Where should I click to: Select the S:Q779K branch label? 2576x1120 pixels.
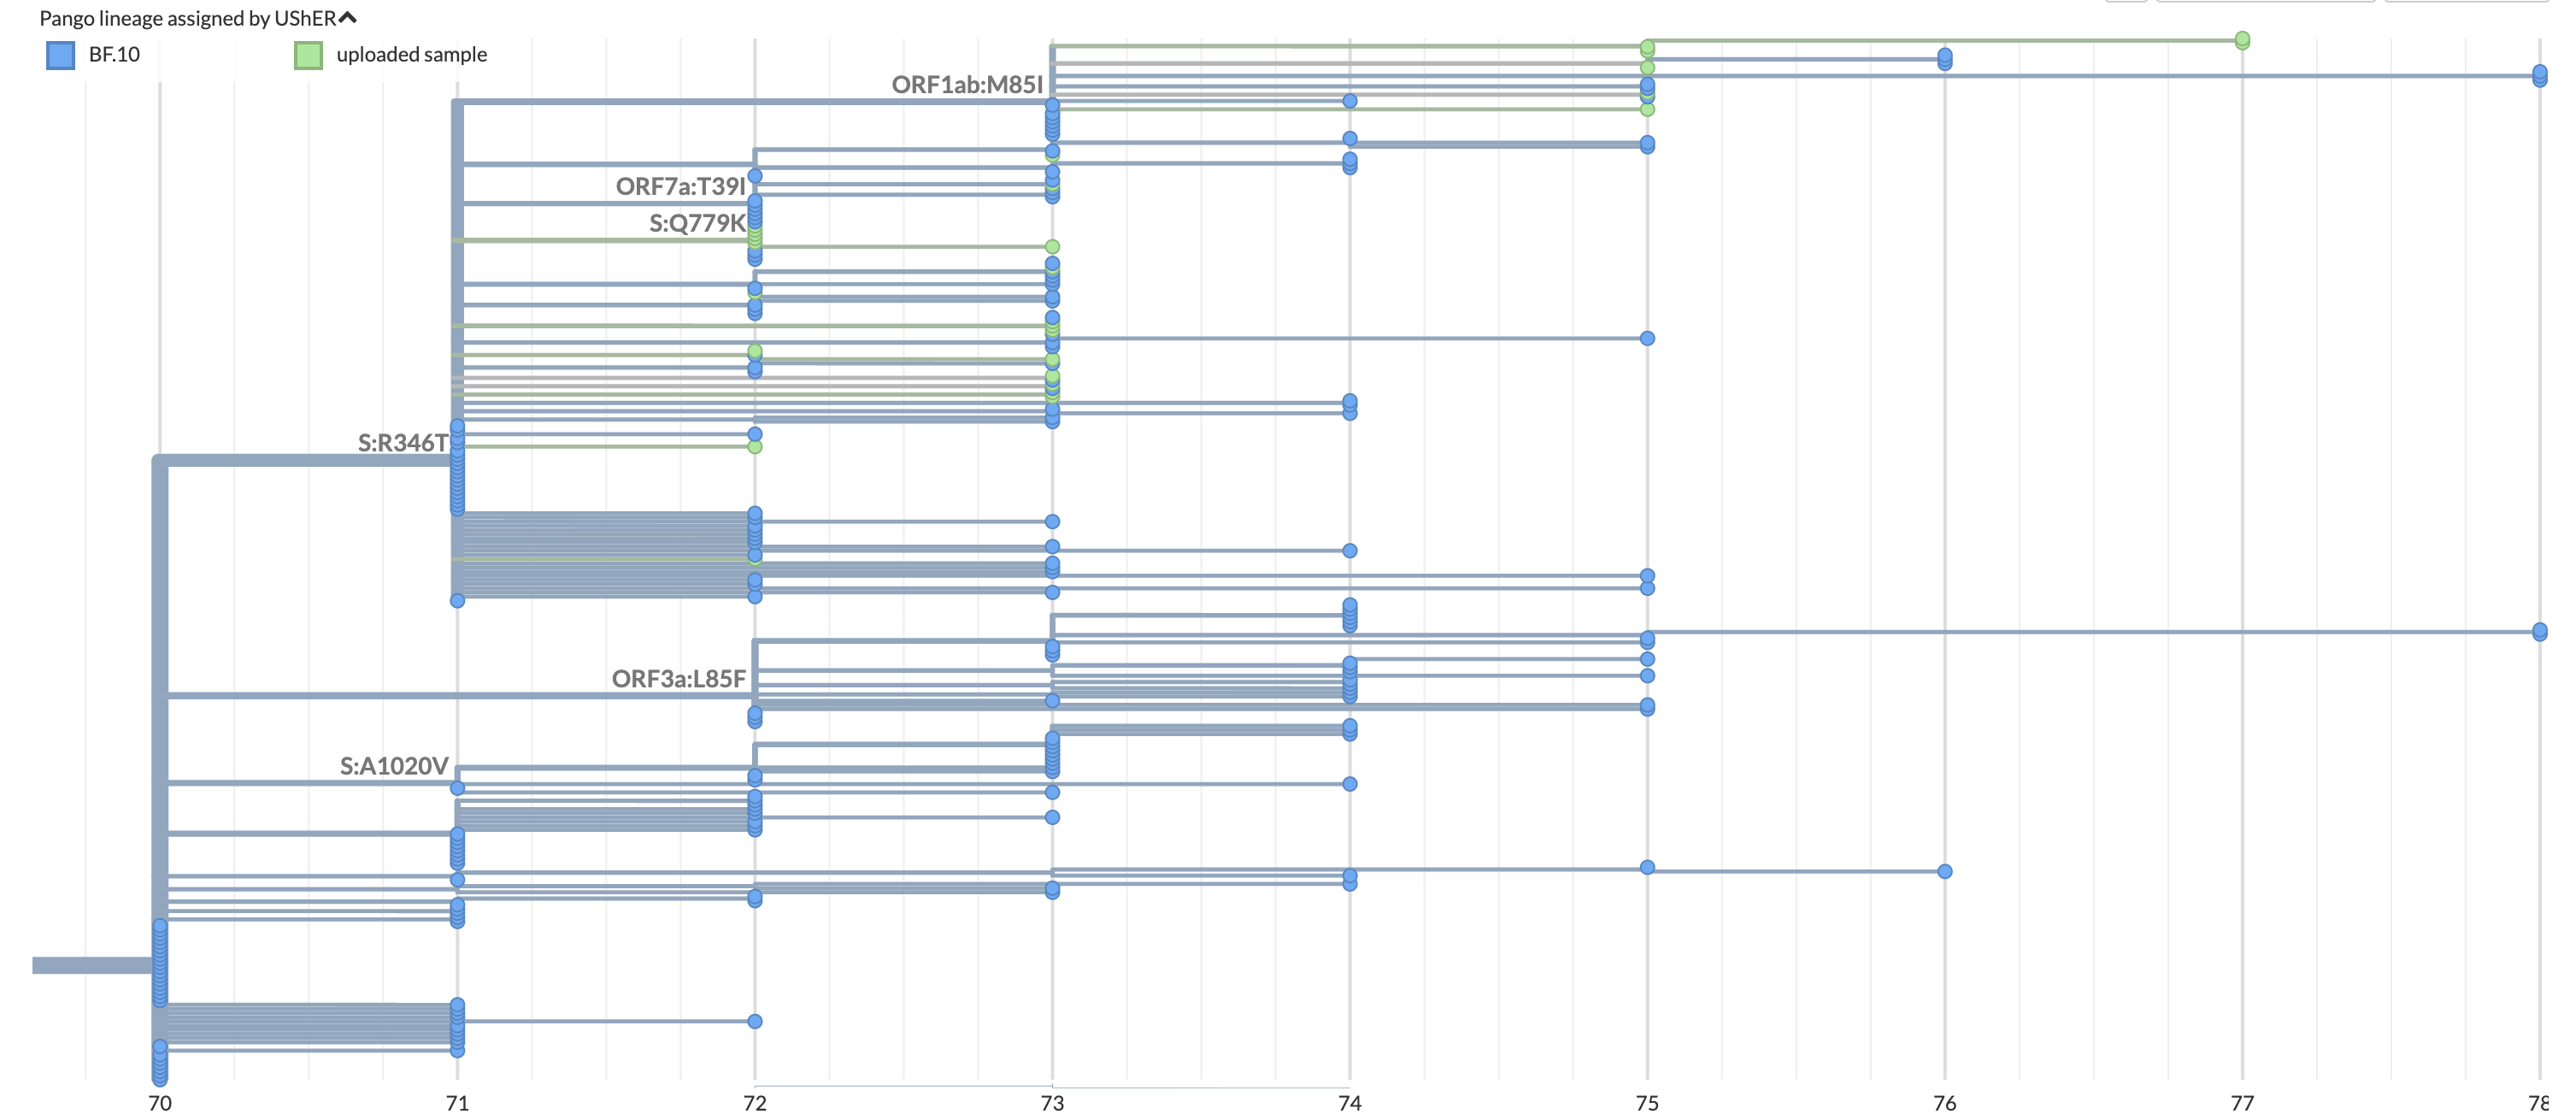(697, 223)
